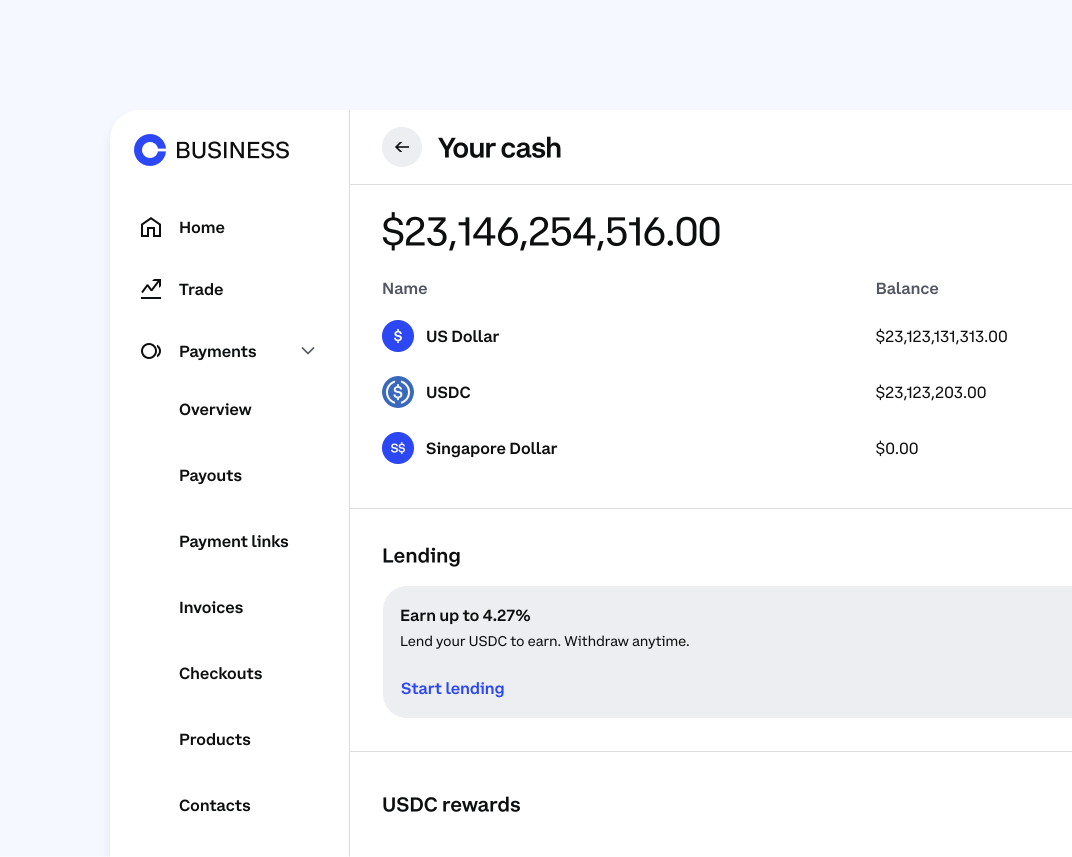
Task: Click Earn up to 4.27% text
Action: [x=465, y=615]
